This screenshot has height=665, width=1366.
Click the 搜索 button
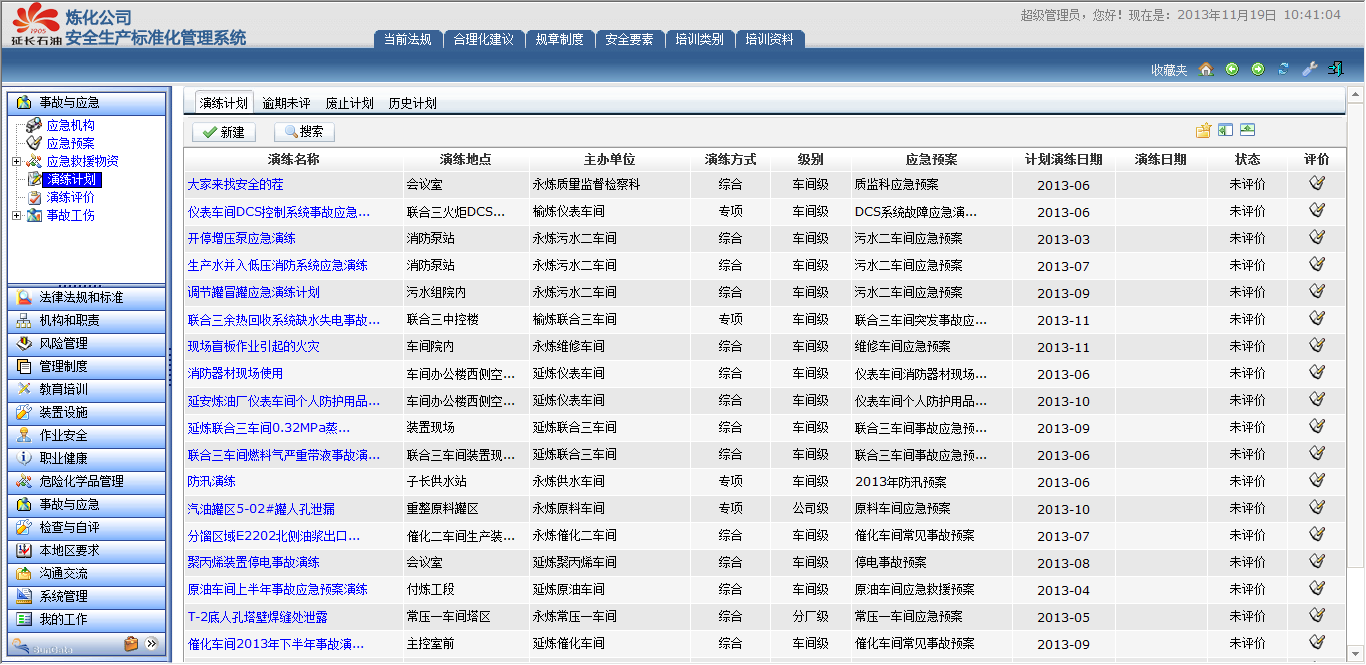point(304,132)
